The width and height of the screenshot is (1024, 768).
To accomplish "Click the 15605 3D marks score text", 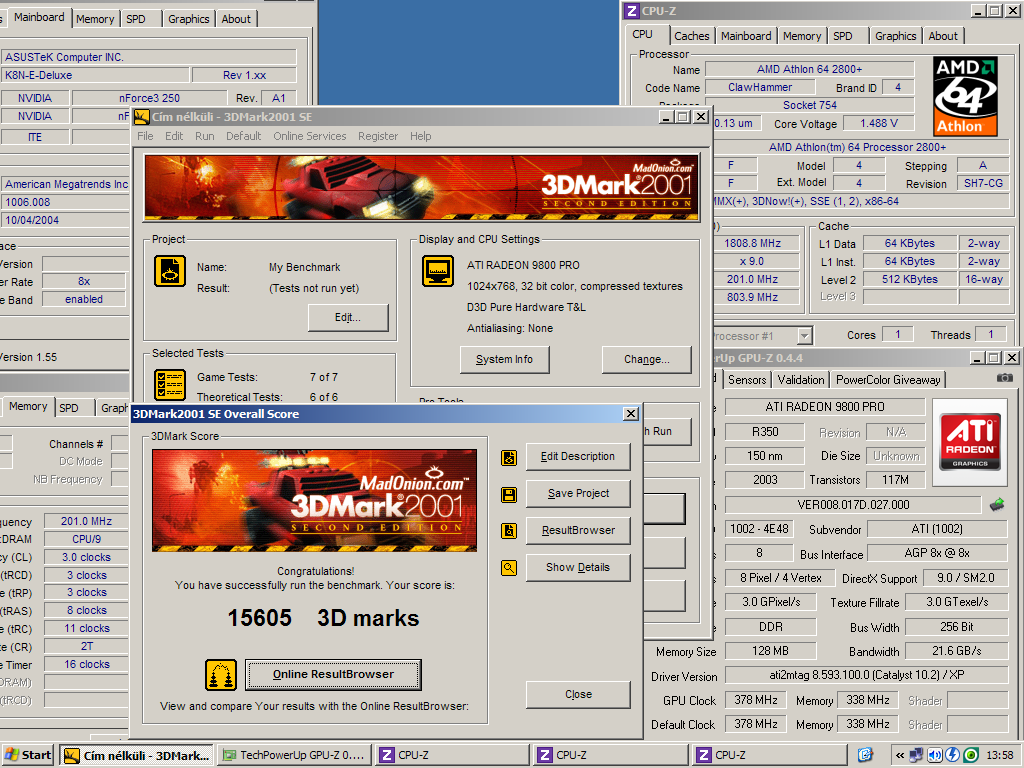I will coord(323,618).
